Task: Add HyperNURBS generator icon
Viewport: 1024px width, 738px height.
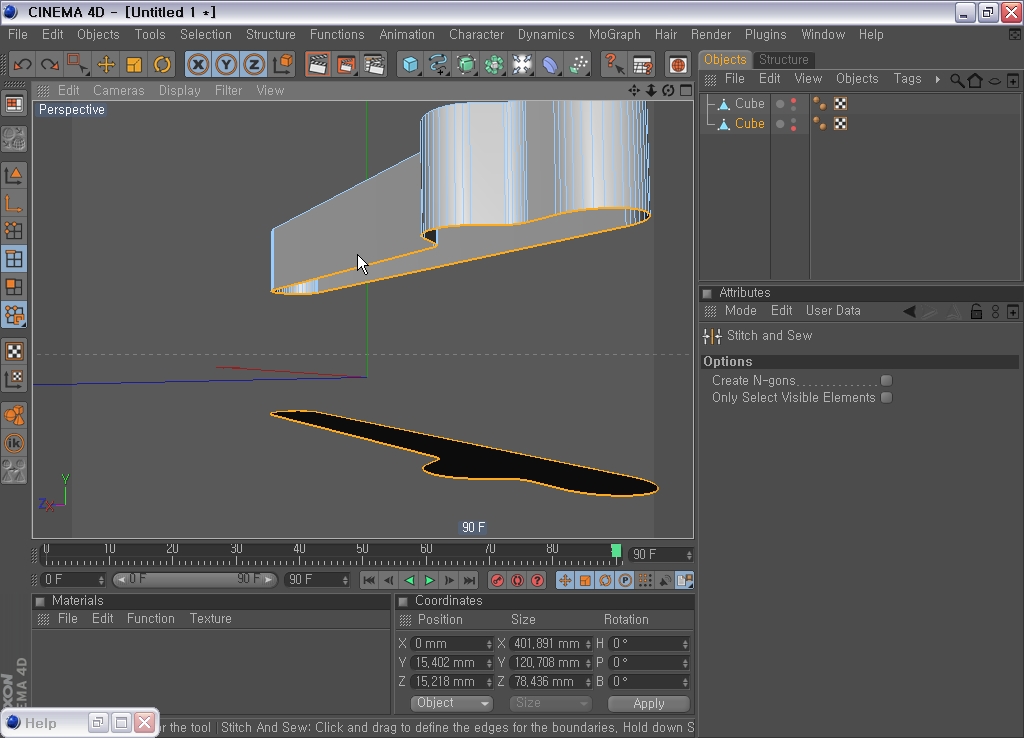Action: (466, 64)
